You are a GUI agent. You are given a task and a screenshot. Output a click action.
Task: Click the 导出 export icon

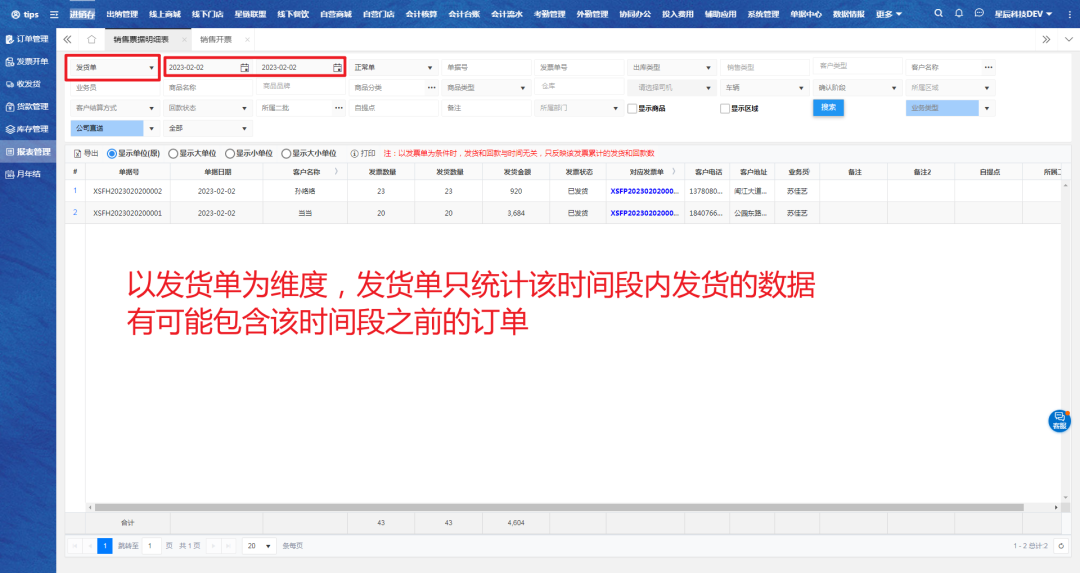tap(79, 154)
